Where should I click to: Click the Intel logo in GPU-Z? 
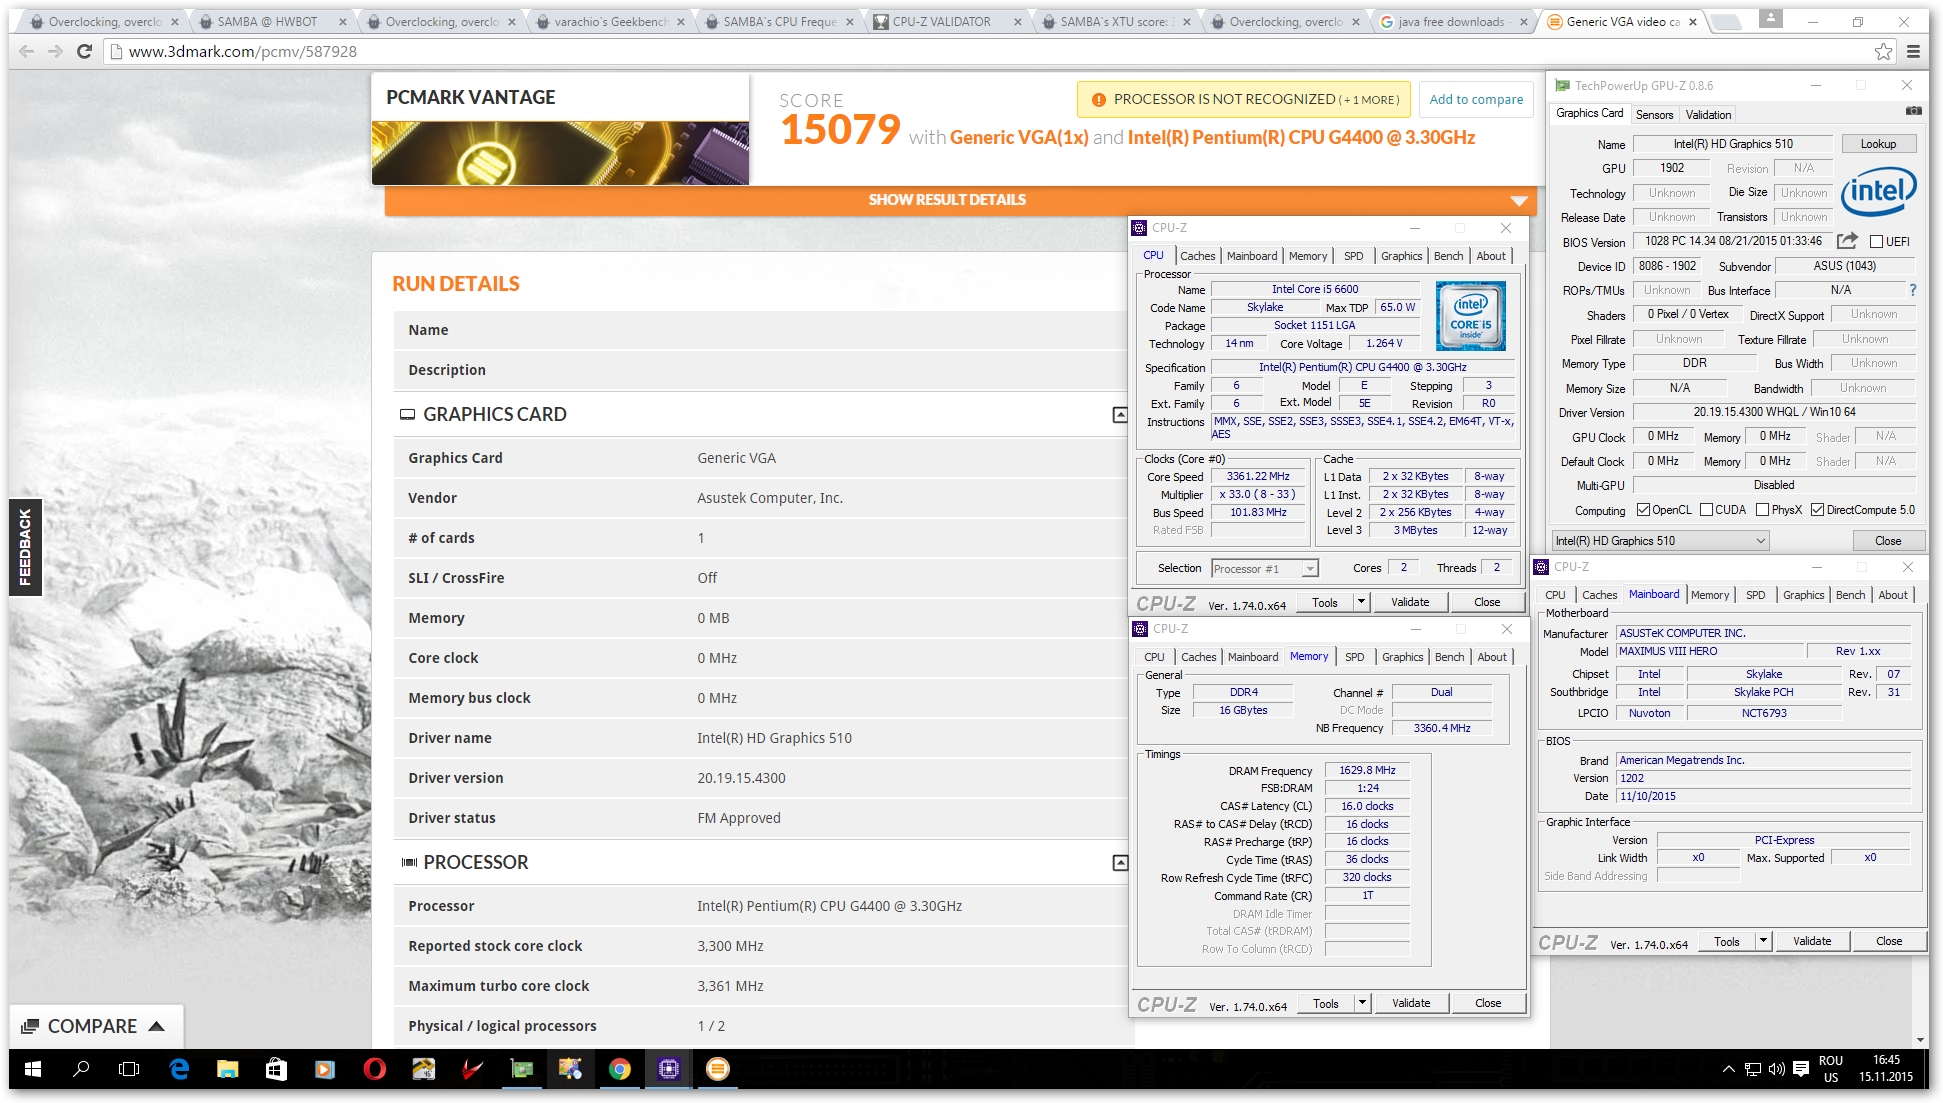pyautogui.click(x=1879, y=191)
